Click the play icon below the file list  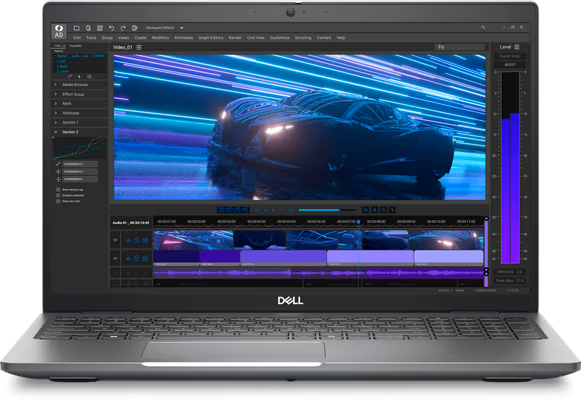pyautogui.click(x=79, y=76)
